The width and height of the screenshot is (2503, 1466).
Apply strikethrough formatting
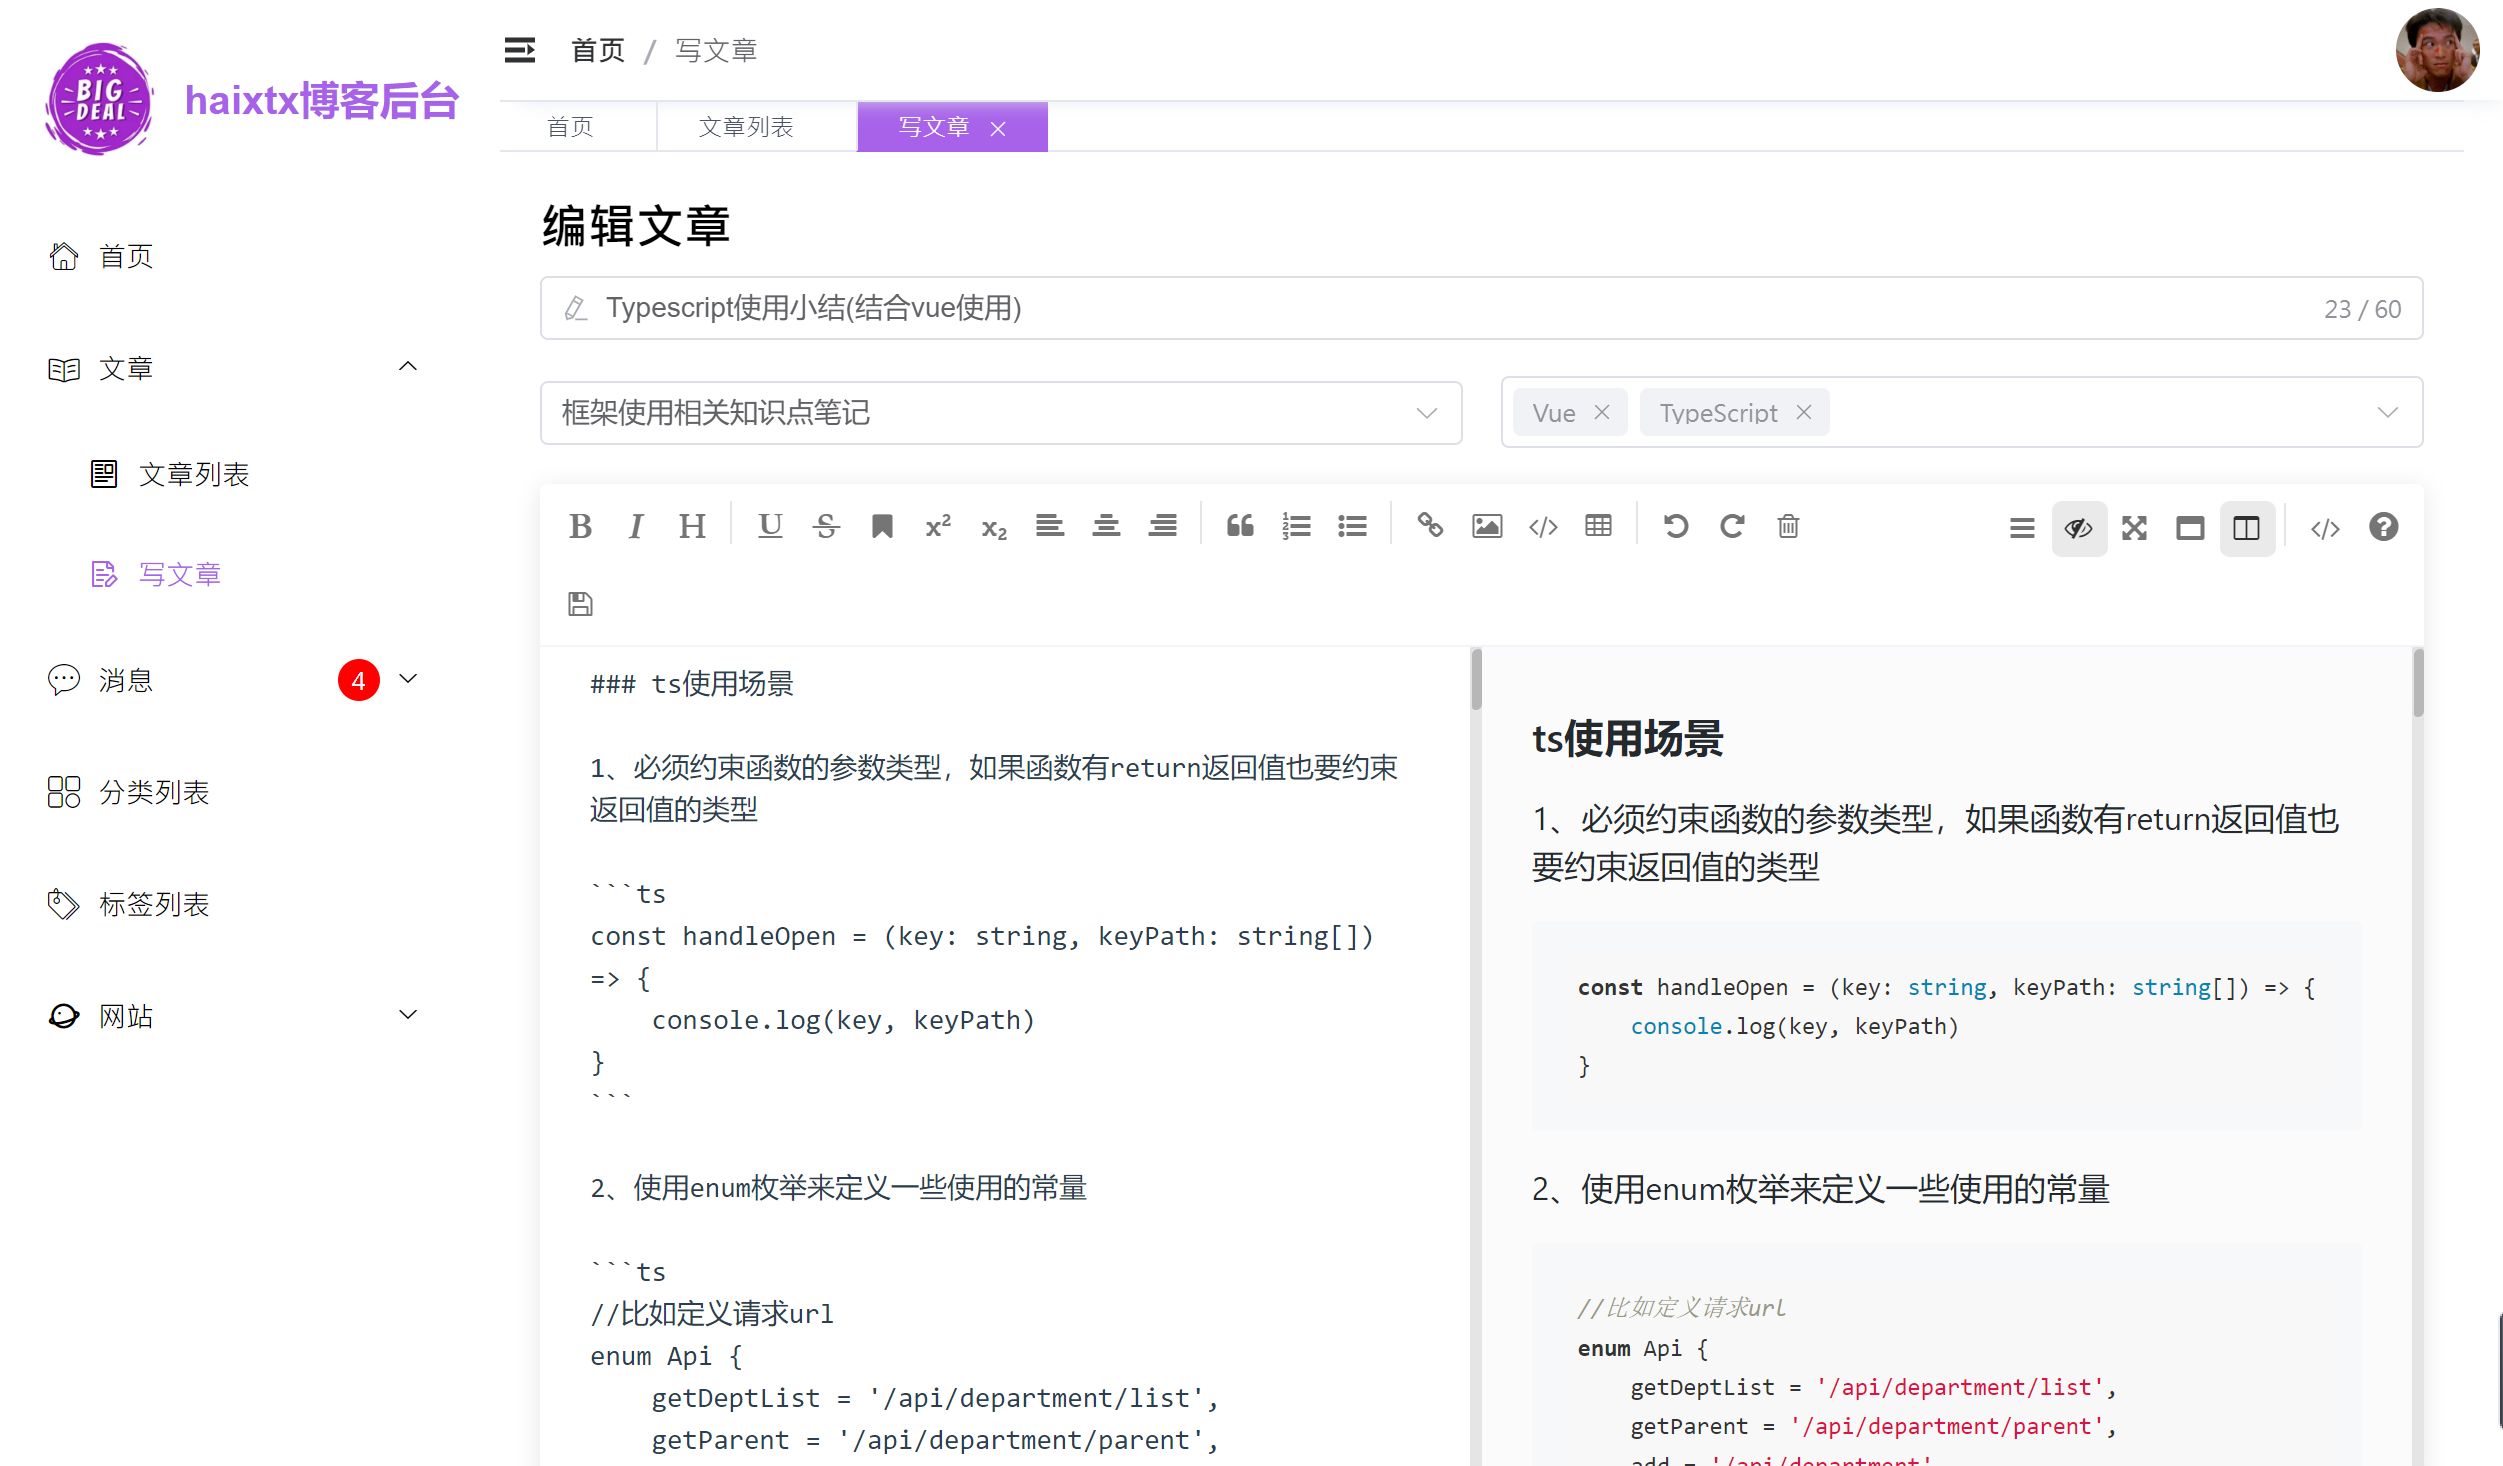[x=826, y=526]
